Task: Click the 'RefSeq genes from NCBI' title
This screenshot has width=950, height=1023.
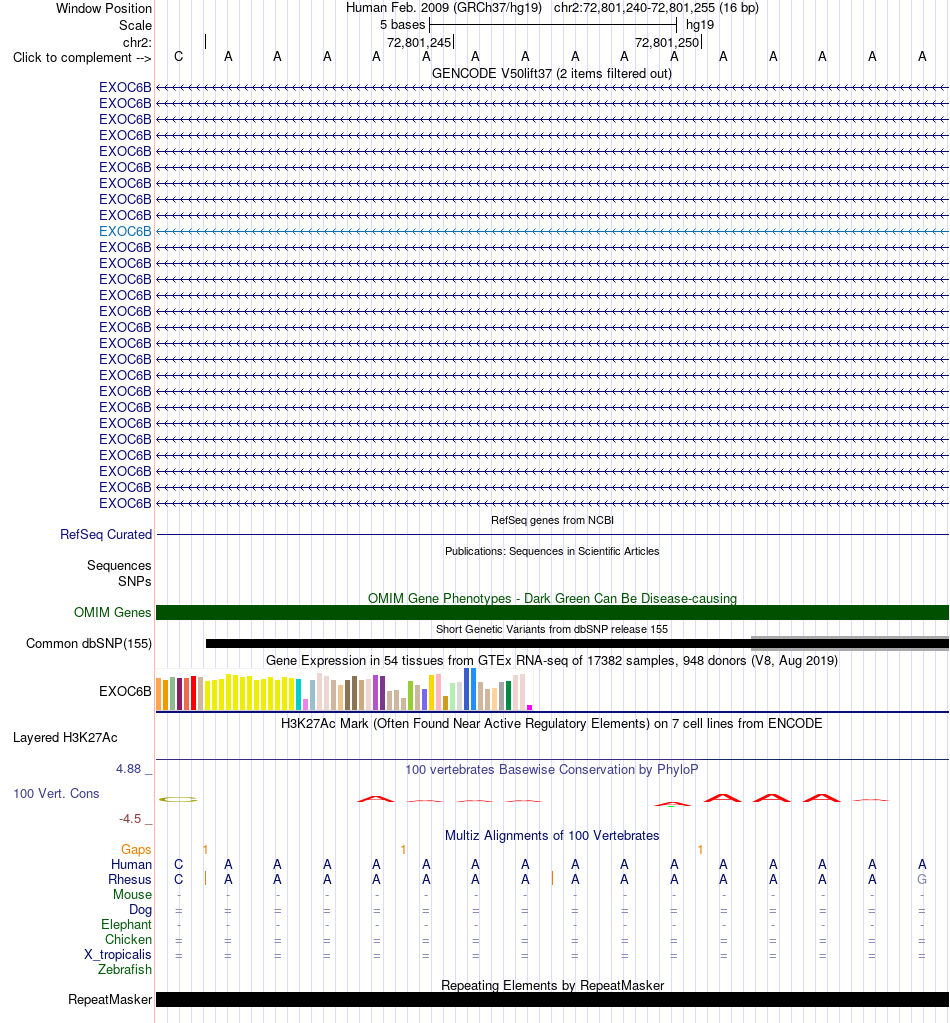Action: [552, 520]
